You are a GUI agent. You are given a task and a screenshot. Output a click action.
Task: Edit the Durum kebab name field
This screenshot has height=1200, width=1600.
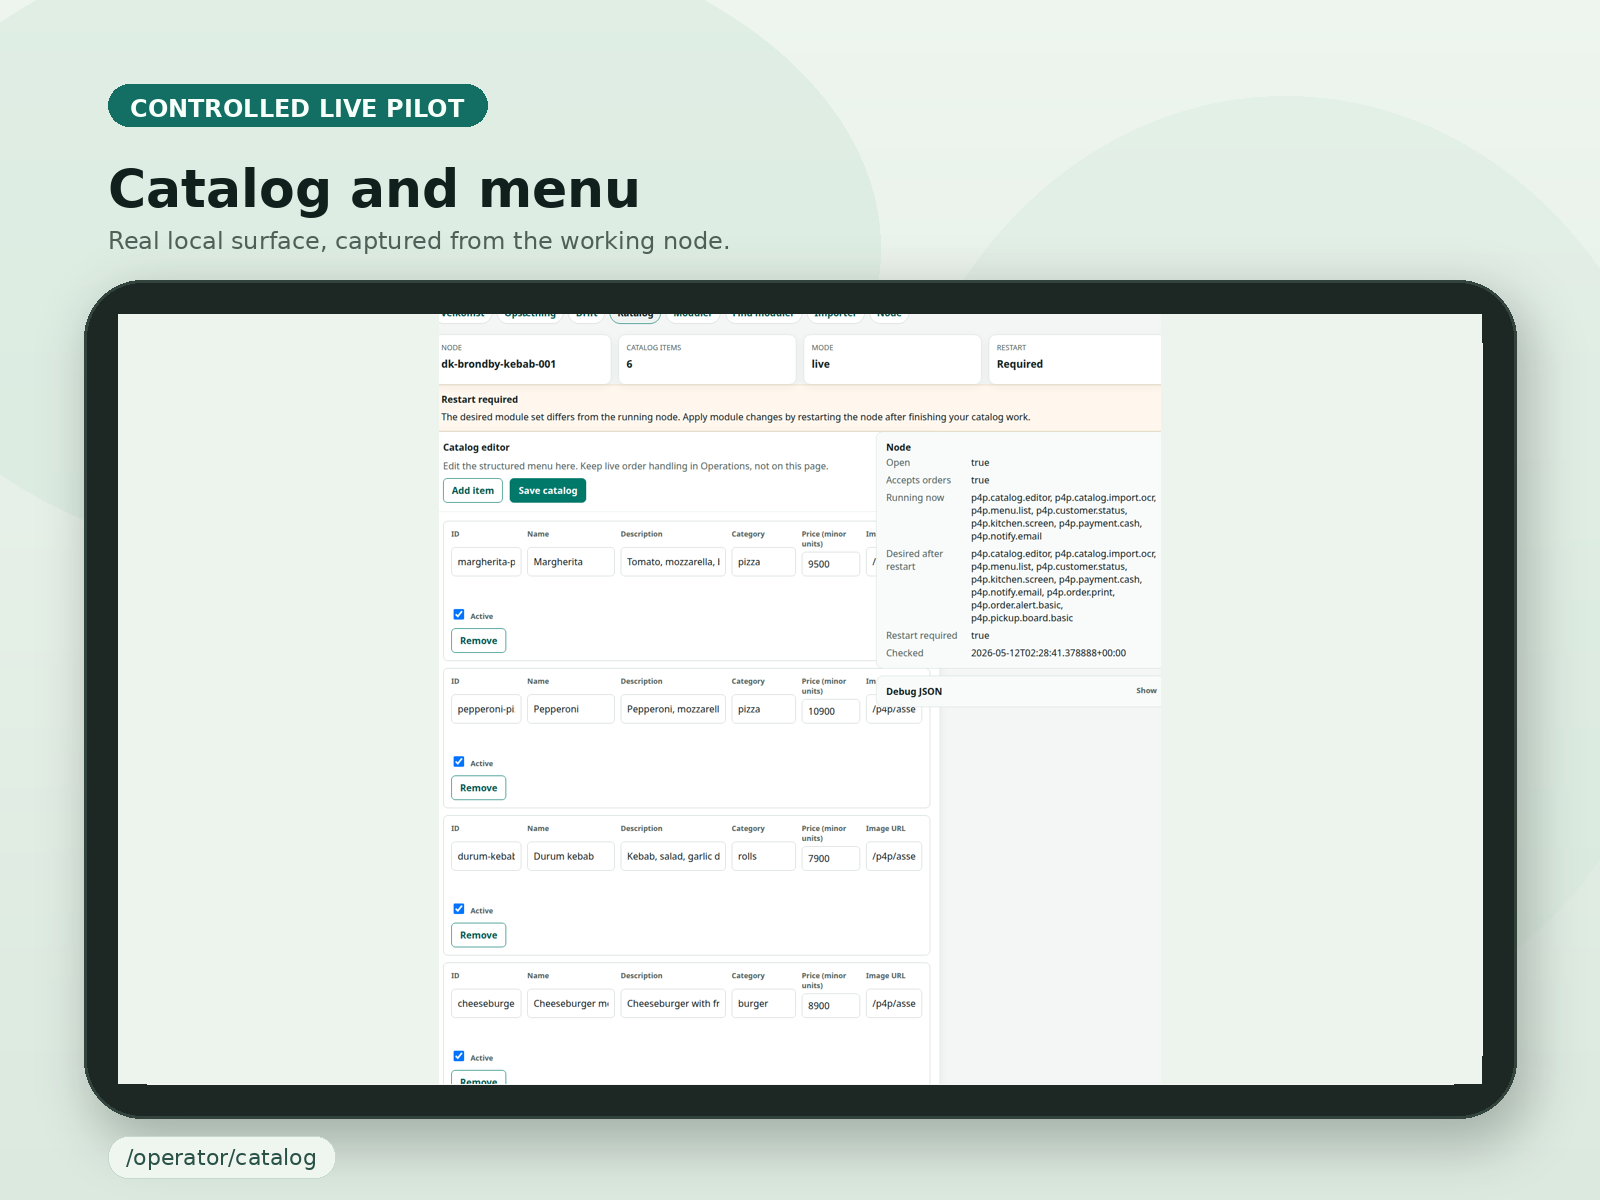571,856
